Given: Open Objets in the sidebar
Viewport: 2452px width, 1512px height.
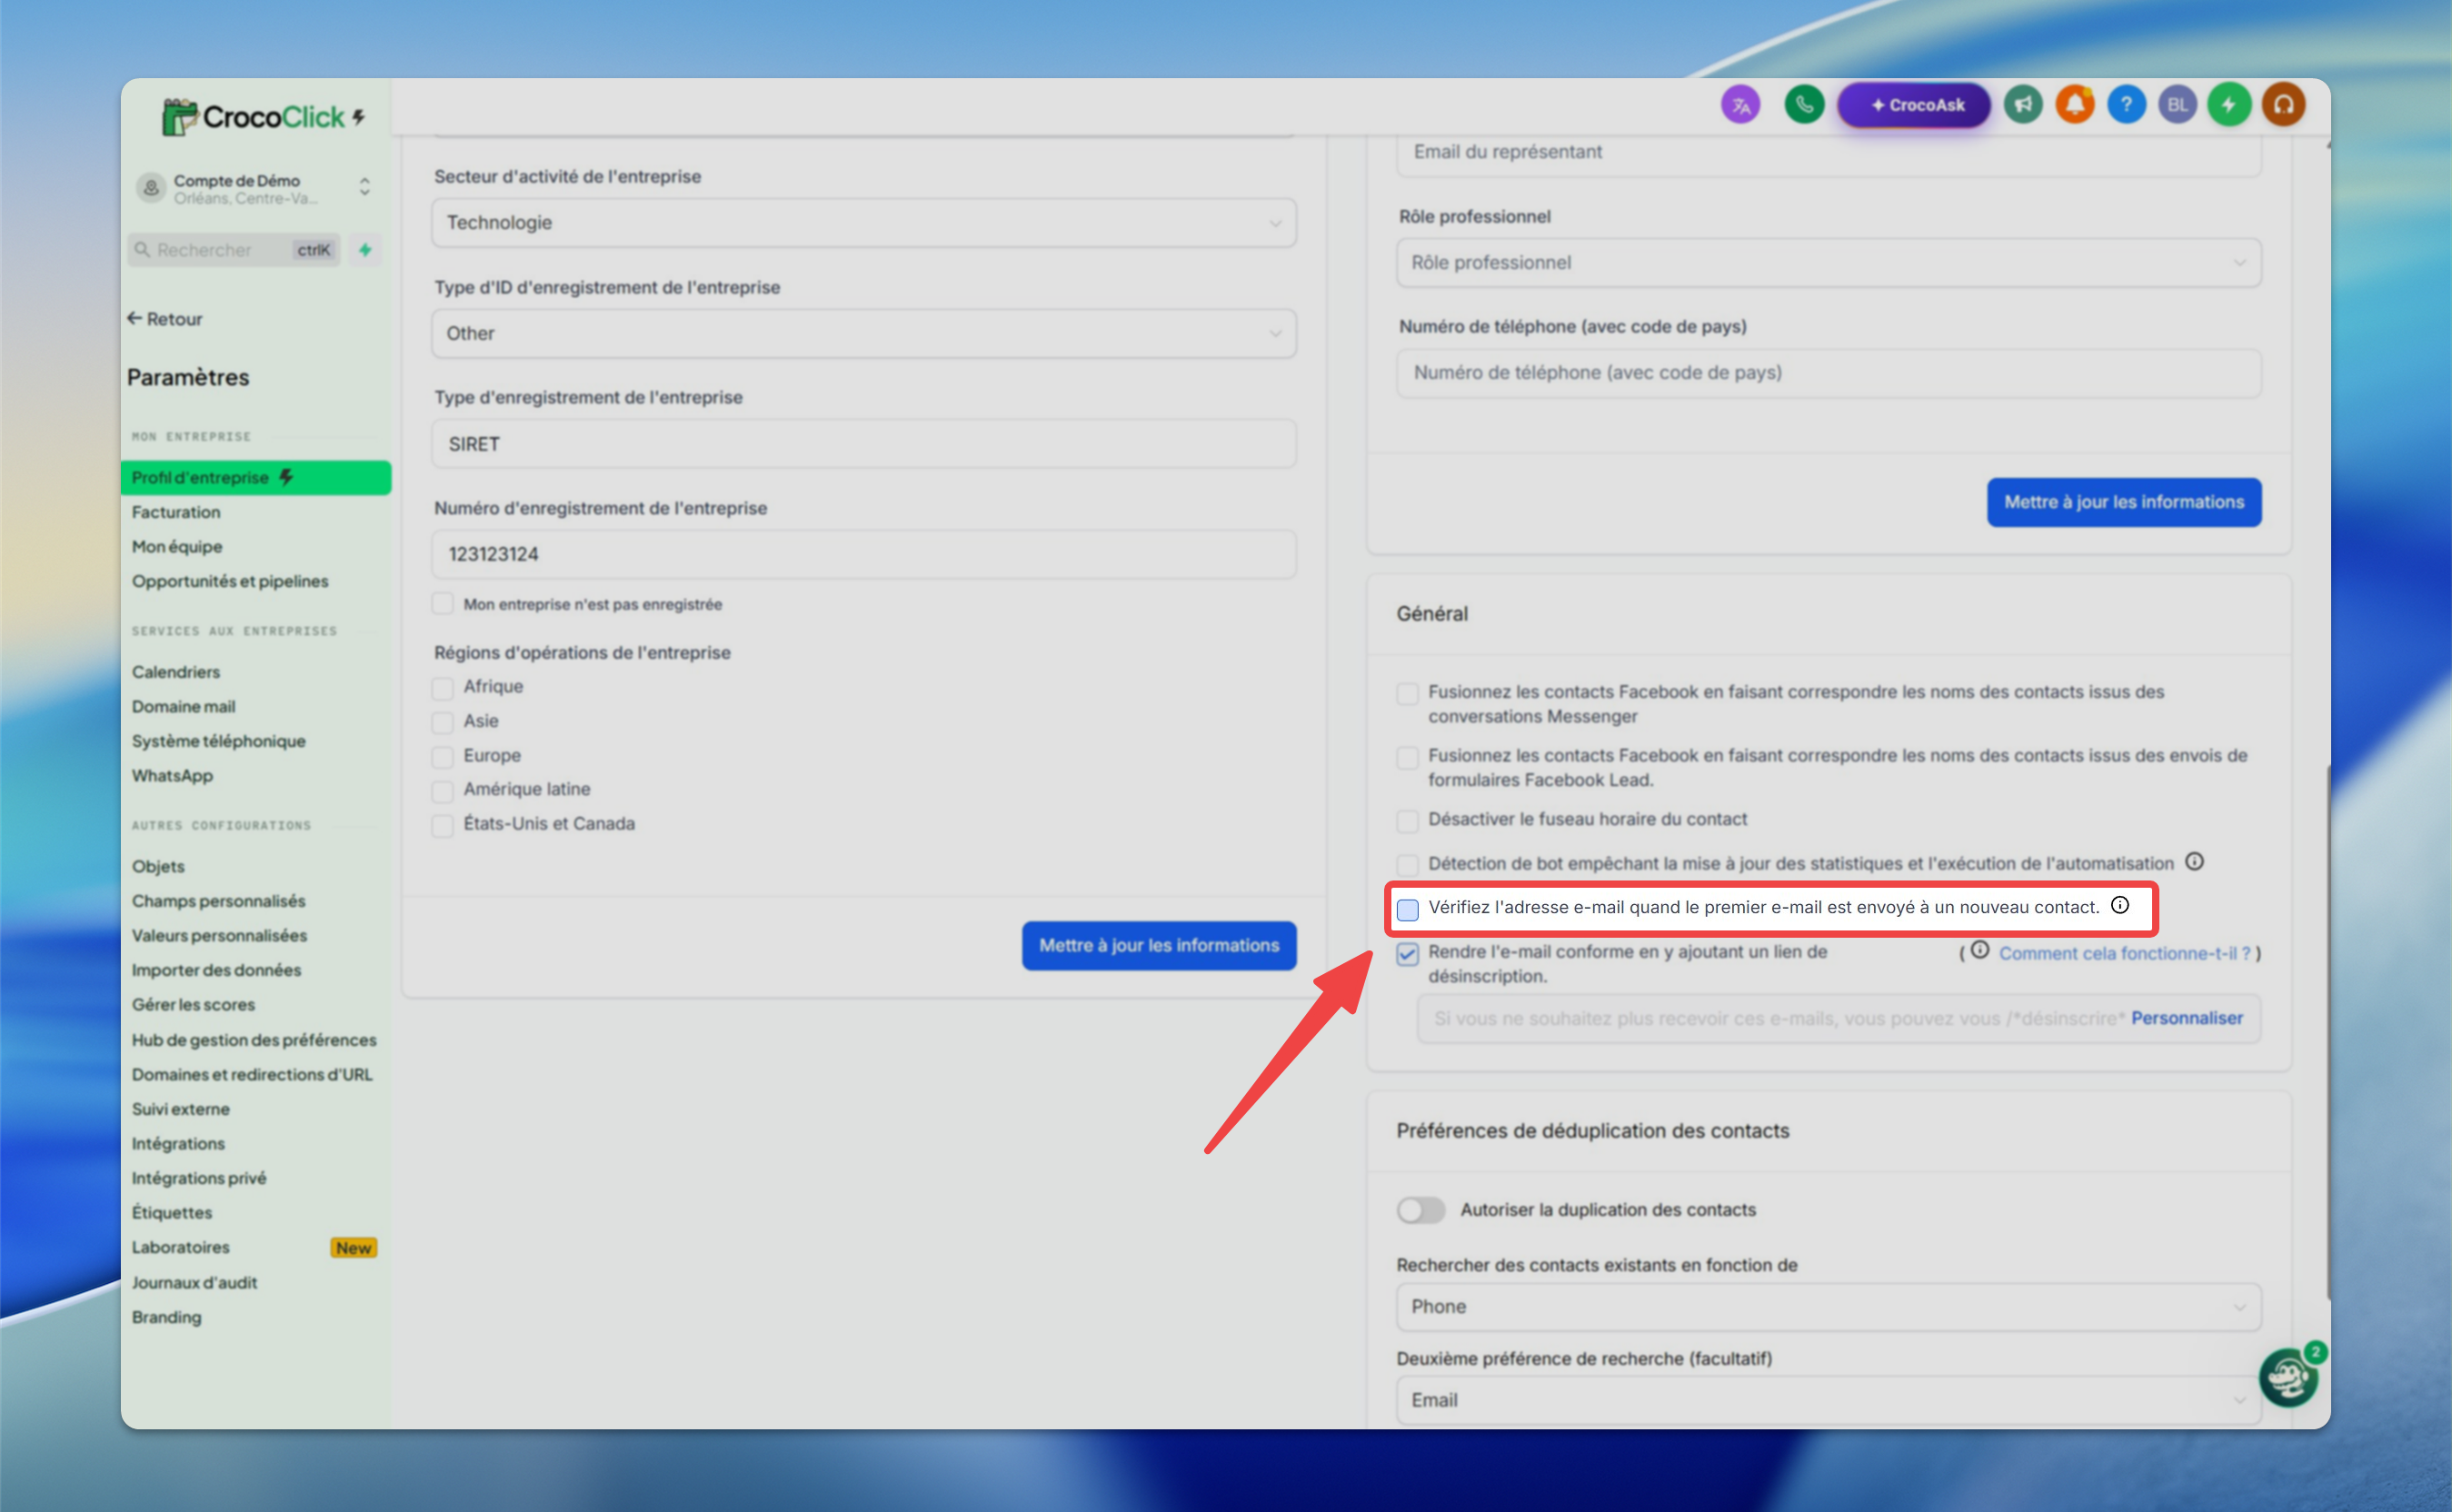Looking at the screenshot, I should 158,866.
